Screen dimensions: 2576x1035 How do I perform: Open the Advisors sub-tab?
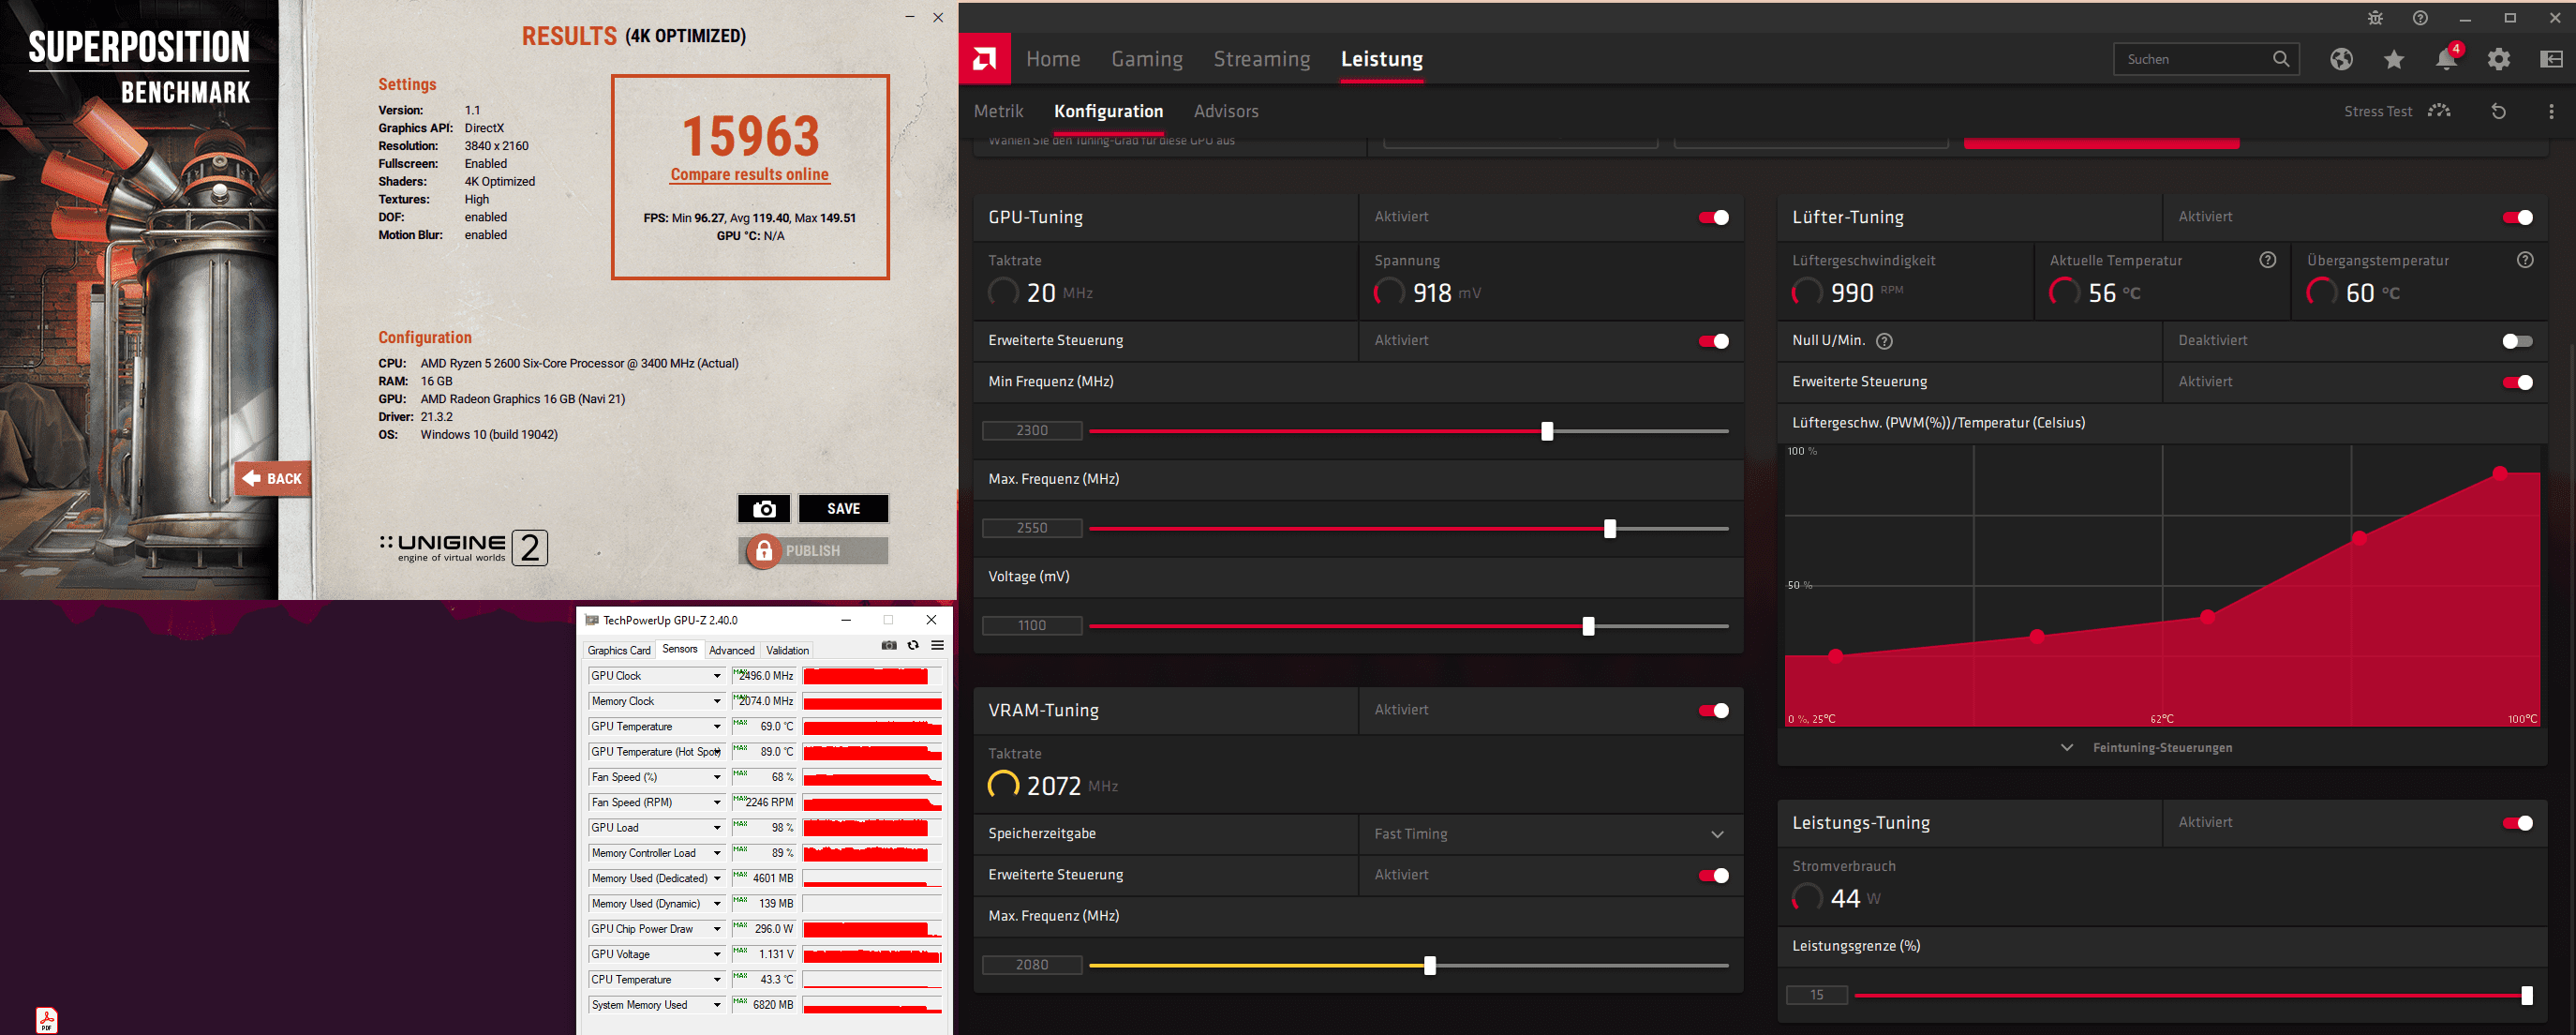point(1226,111)
